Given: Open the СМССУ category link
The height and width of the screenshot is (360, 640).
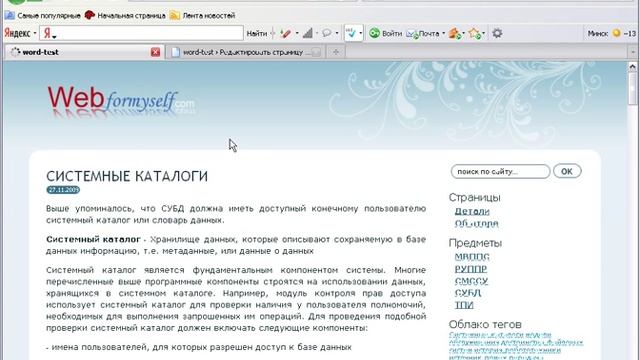Looking at the screenshot, I should (471, 281).
